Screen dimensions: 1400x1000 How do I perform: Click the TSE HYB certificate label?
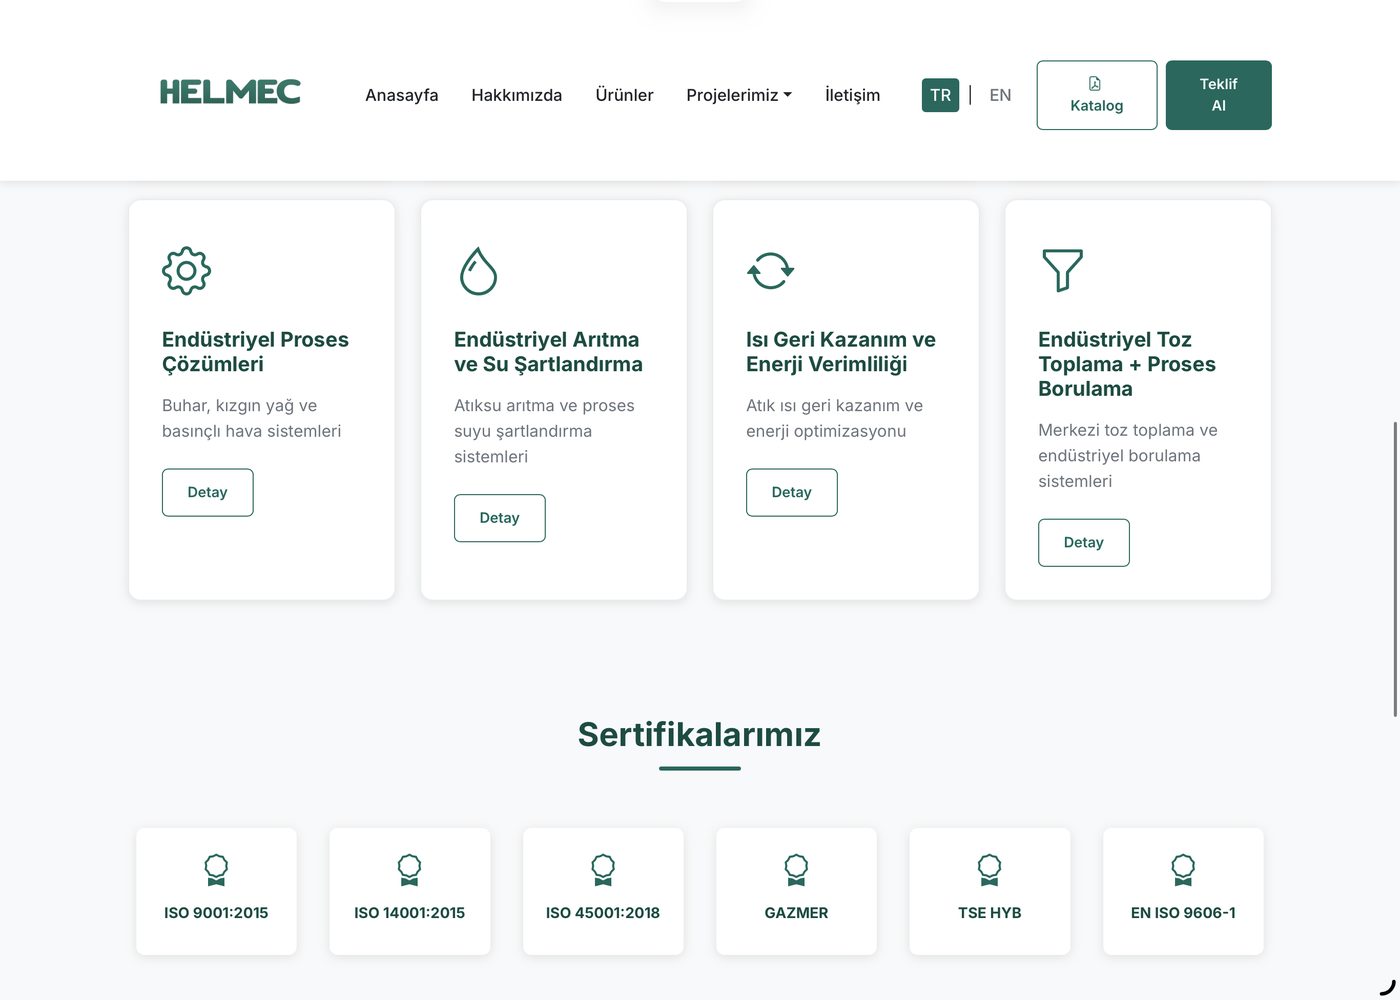click(989, 913)
